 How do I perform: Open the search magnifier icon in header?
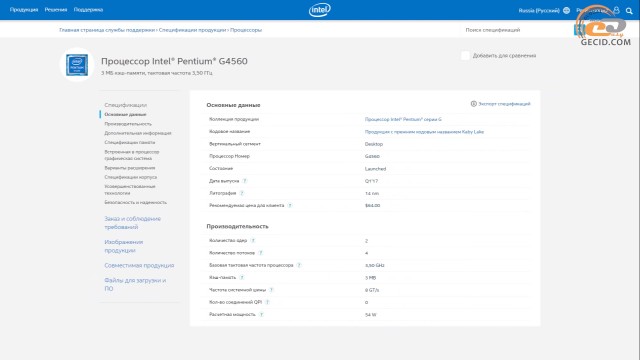[629, 11]
